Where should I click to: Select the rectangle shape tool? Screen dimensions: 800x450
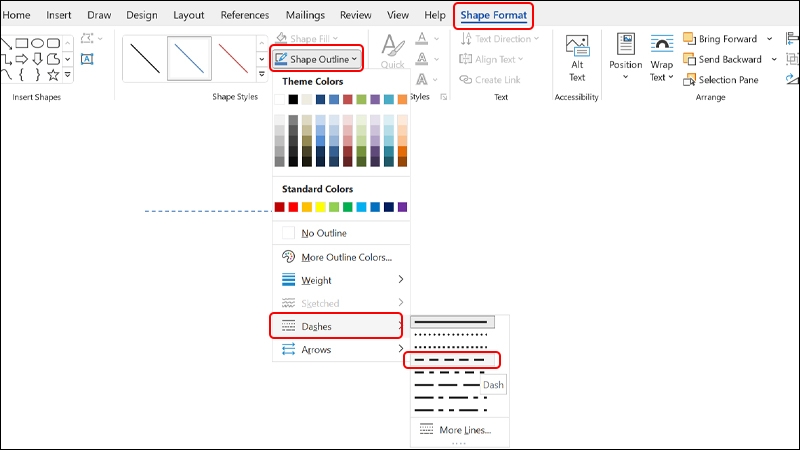[21, 43]
